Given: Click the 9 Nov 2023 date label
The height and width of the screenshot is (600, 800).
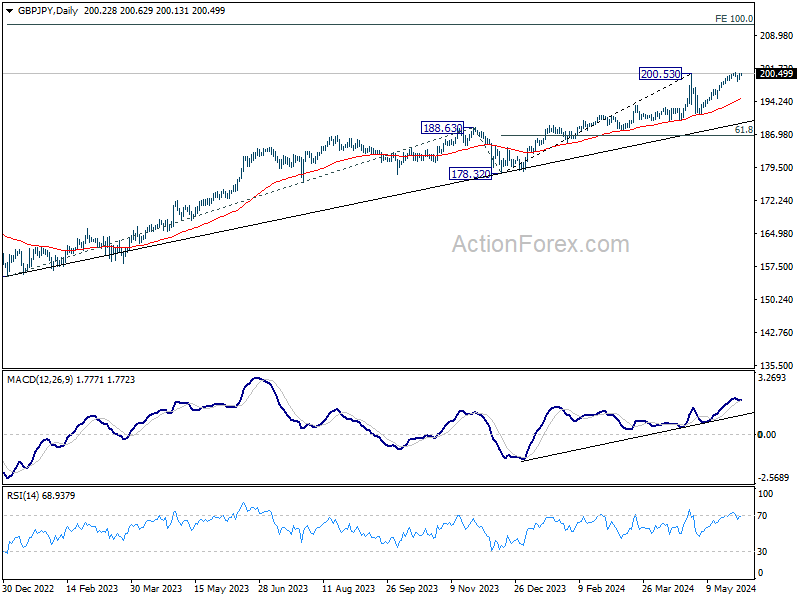Looking at the screenshot, I should tap(475, 589).
